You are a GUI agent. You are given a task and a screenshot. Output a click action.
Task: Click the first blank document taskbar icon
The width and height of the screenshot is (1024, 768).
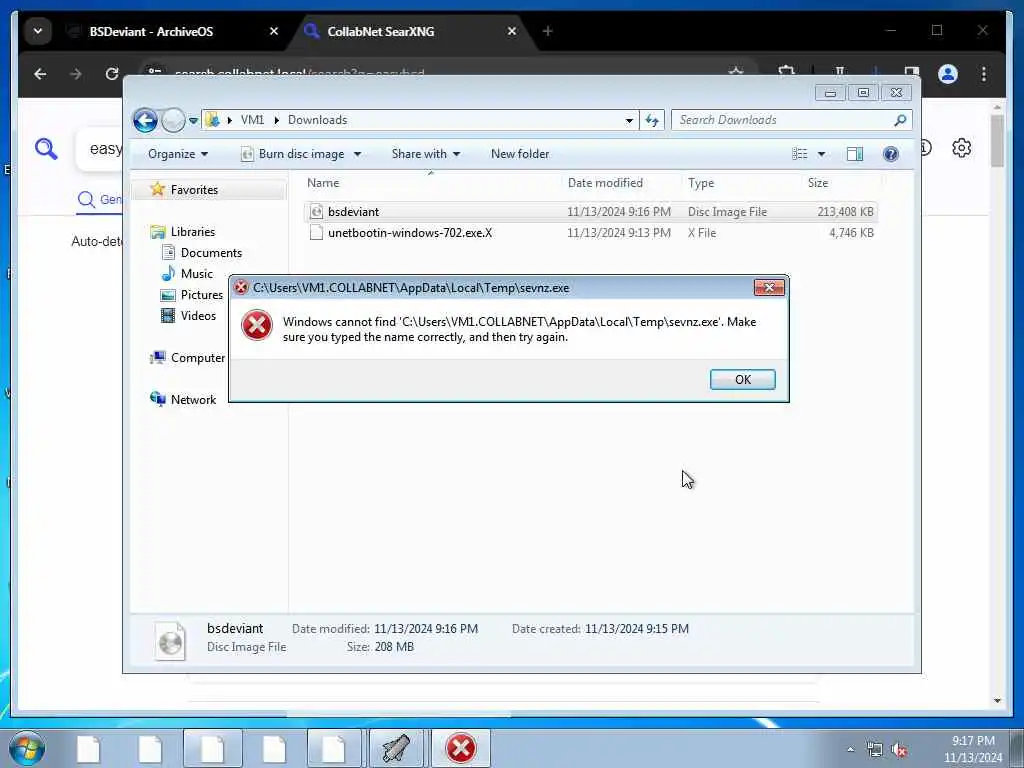point(89,748)
